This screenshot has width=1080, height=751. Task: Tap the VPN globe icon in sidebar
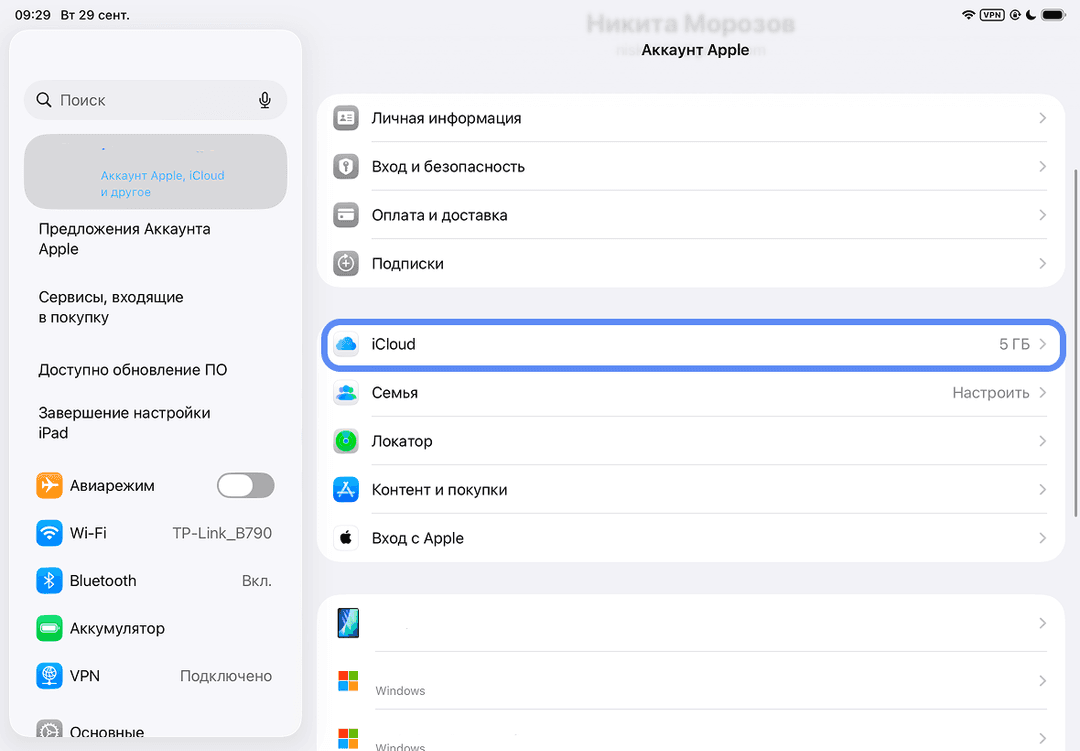[x=49, y=676]
